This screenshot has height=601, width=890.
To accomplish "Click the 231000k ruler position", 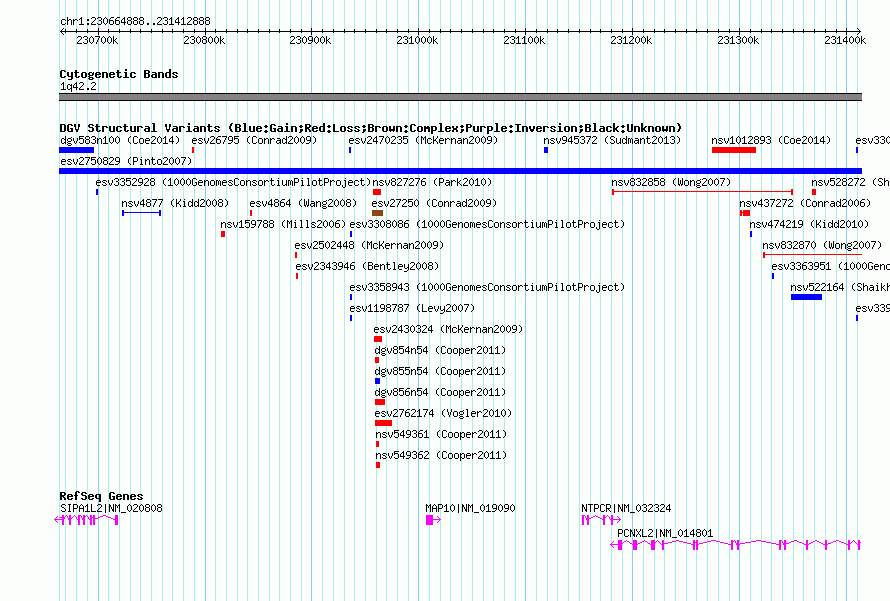I will [x=417, y=40].
